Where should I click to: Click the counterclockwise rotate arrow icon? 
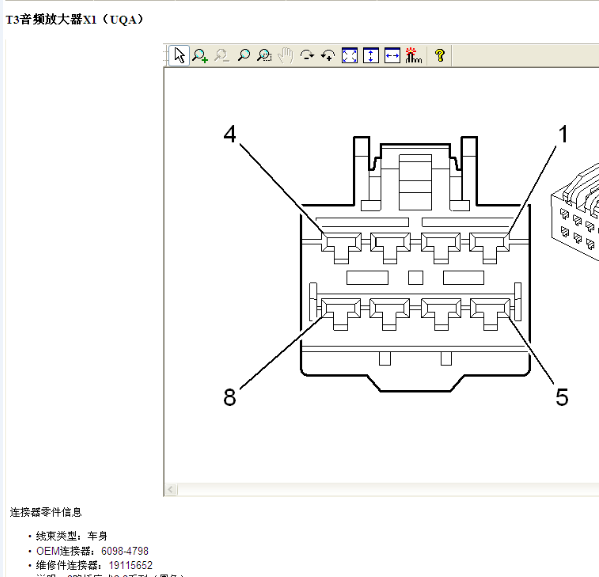point(328,56)
